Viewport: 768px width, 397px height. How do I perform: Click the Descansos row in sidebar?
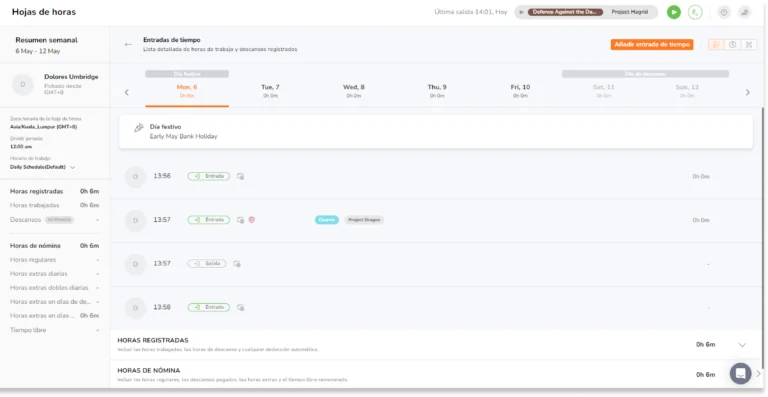54,220
